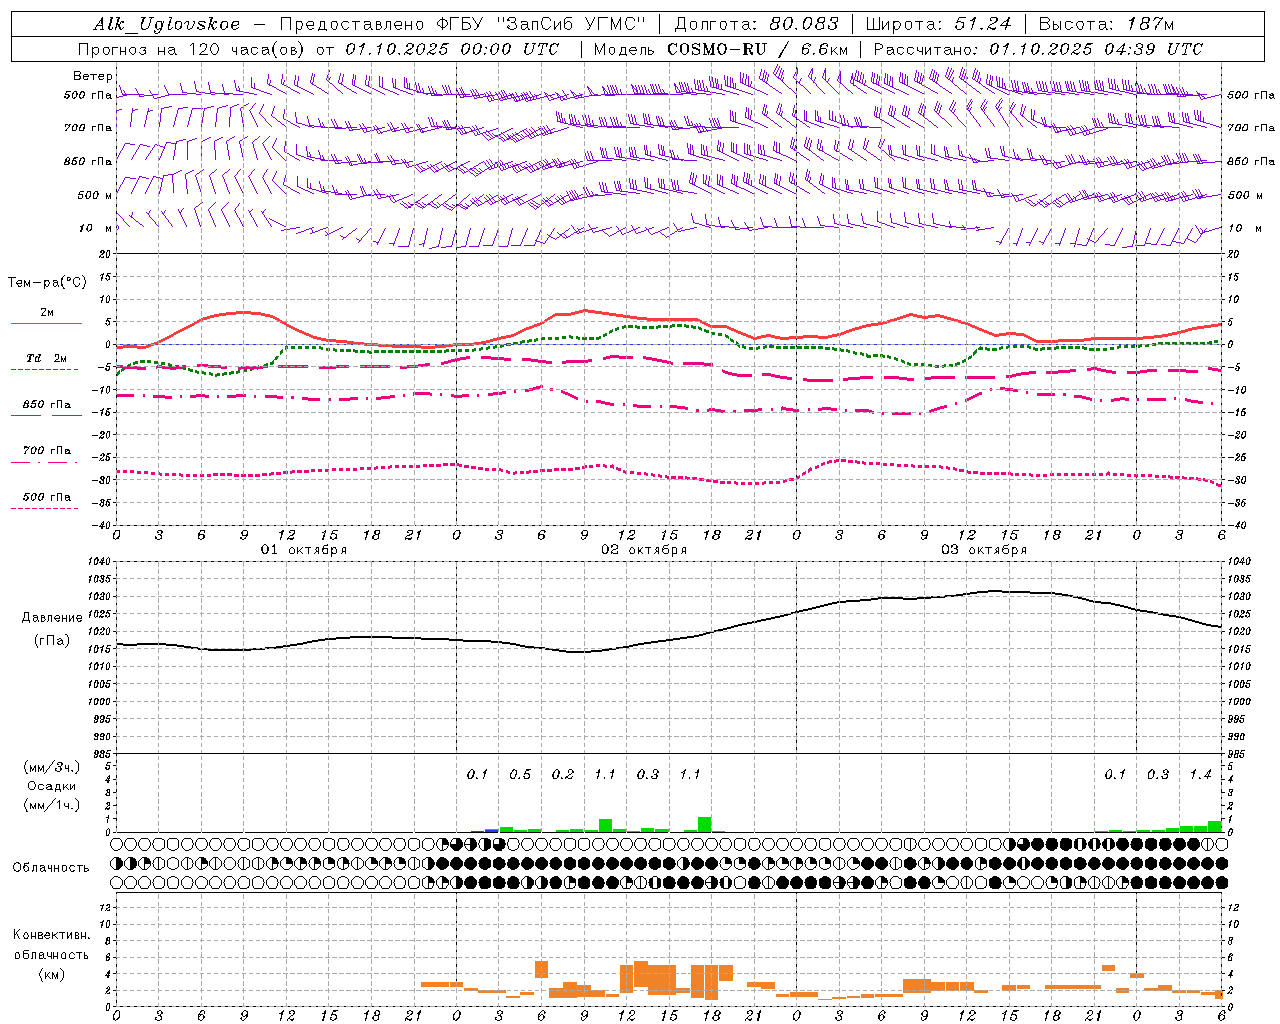Click the "Давление" pressure panel label
Image resolution: width=1280 pixels, height=1024 pixels.
pyautogui.click(x=52, y=618)
